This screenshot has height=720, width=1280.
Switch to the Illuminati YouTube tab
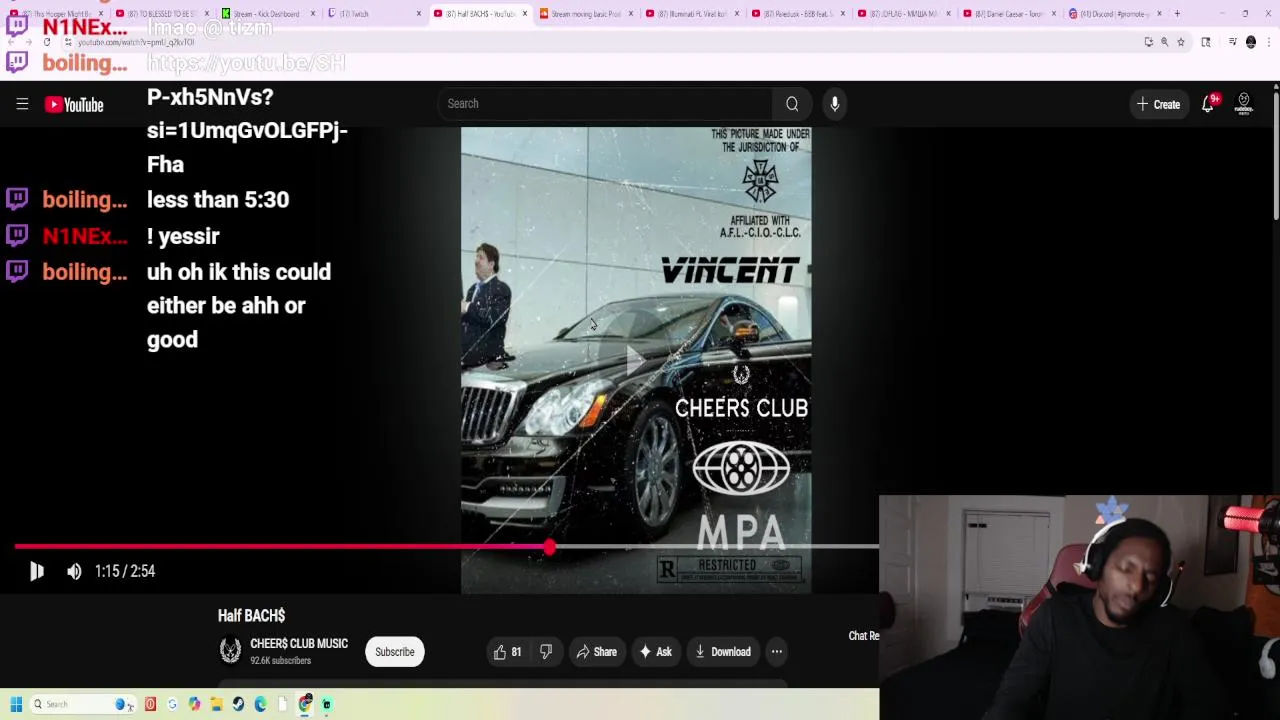tap(693, 14)
